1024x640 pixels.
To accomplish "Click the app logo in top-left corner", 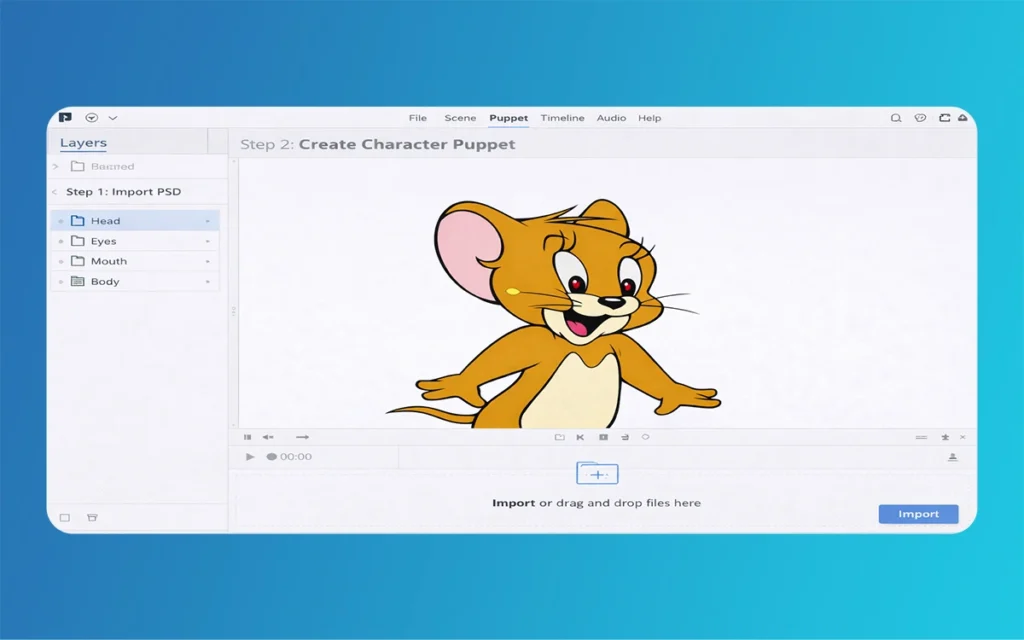I will 65,117.
